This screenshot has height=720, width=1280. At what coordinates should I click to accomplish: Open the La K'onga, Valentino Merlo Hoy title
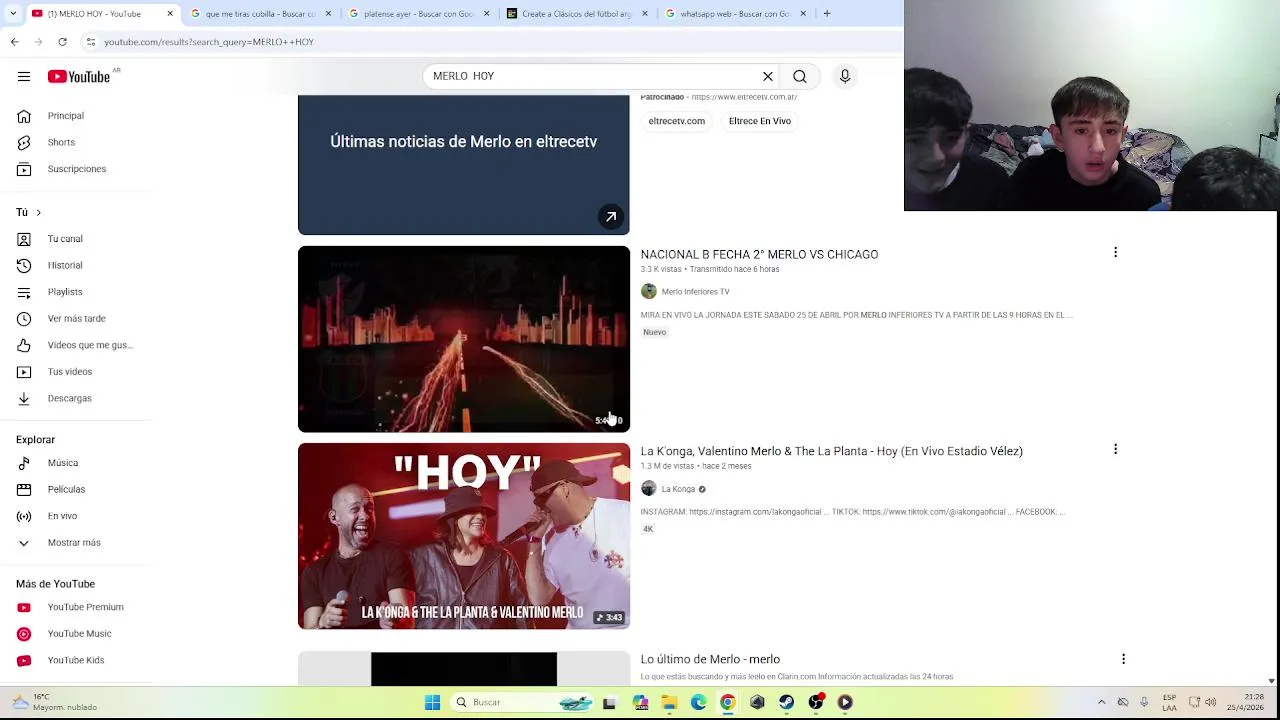click(831, 451)
